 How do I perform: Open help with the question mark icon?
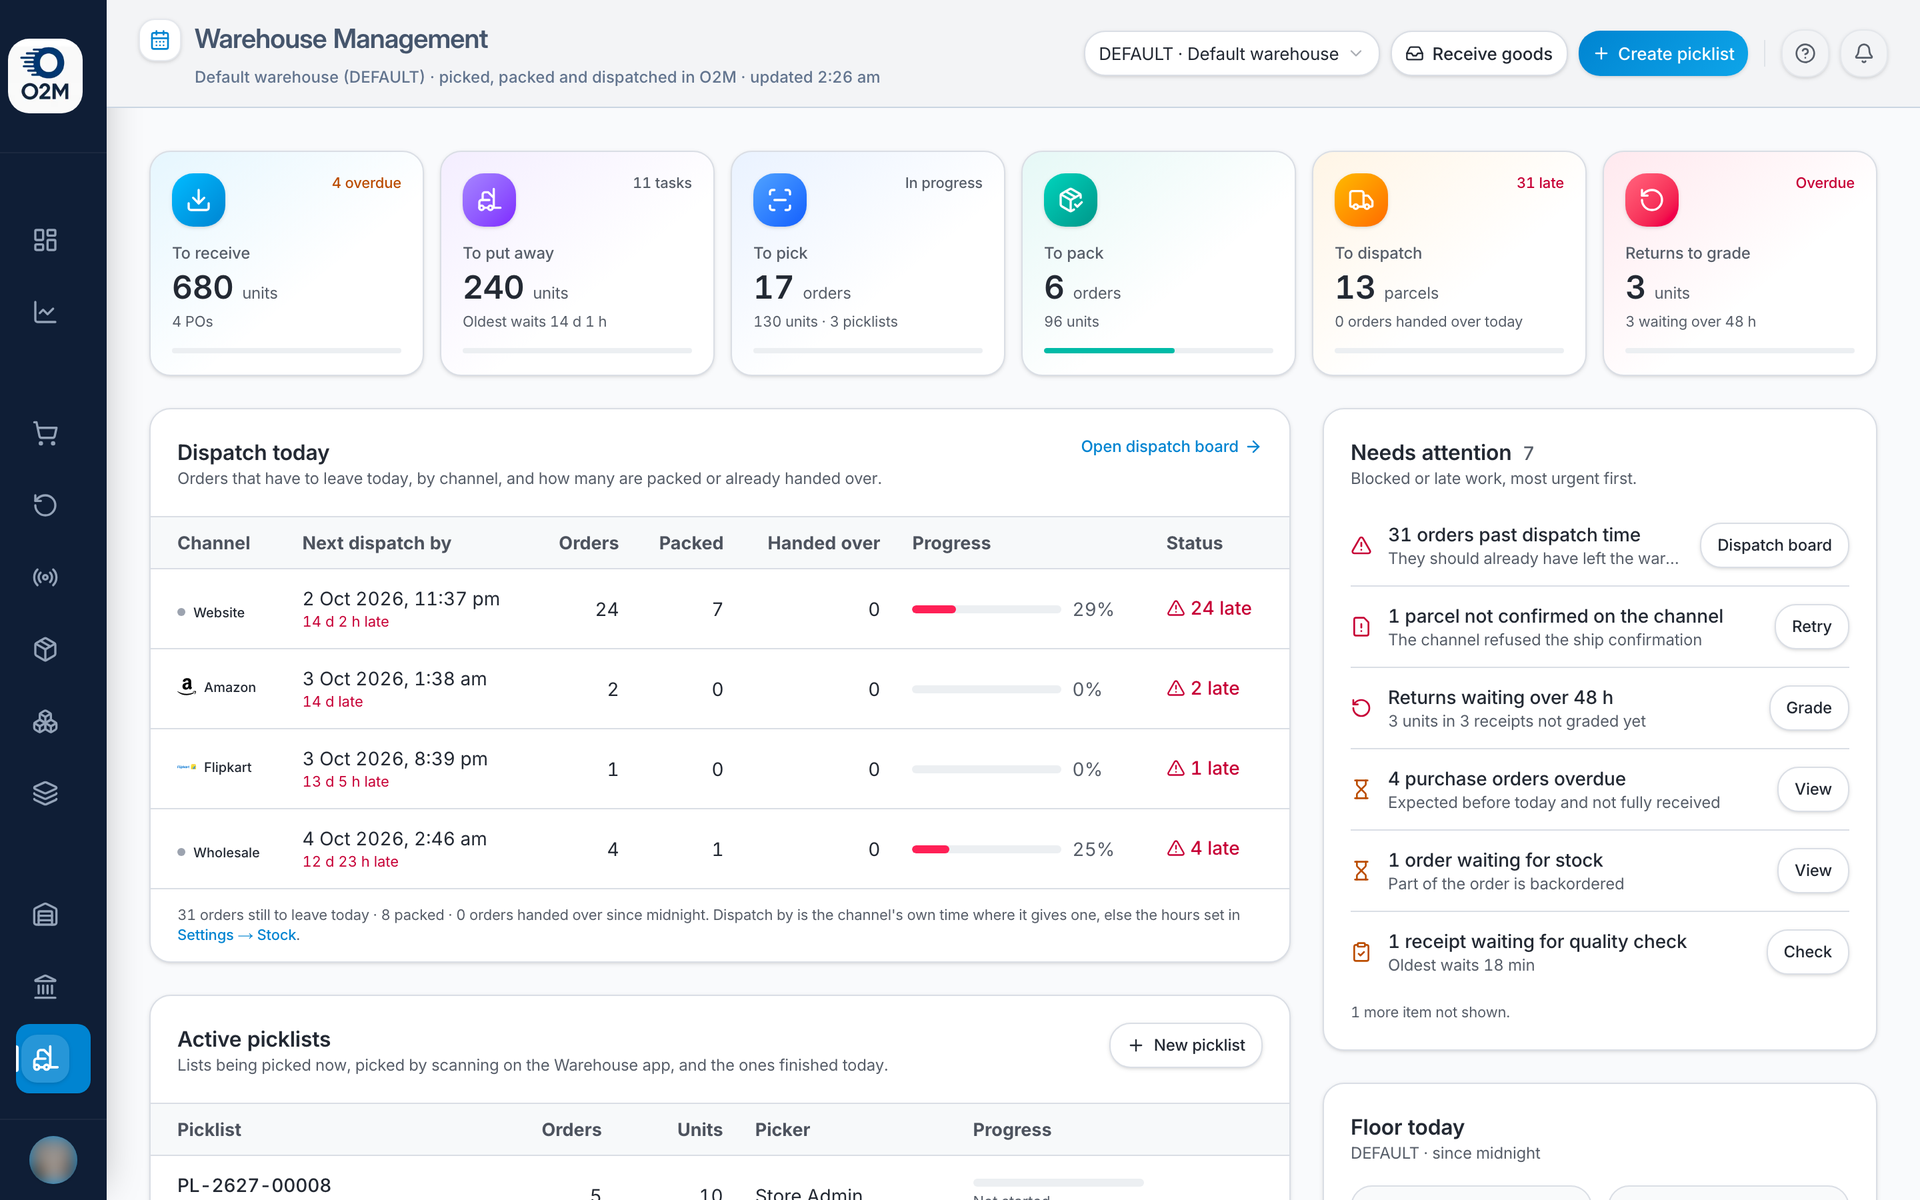click(x=1805, y=54)
